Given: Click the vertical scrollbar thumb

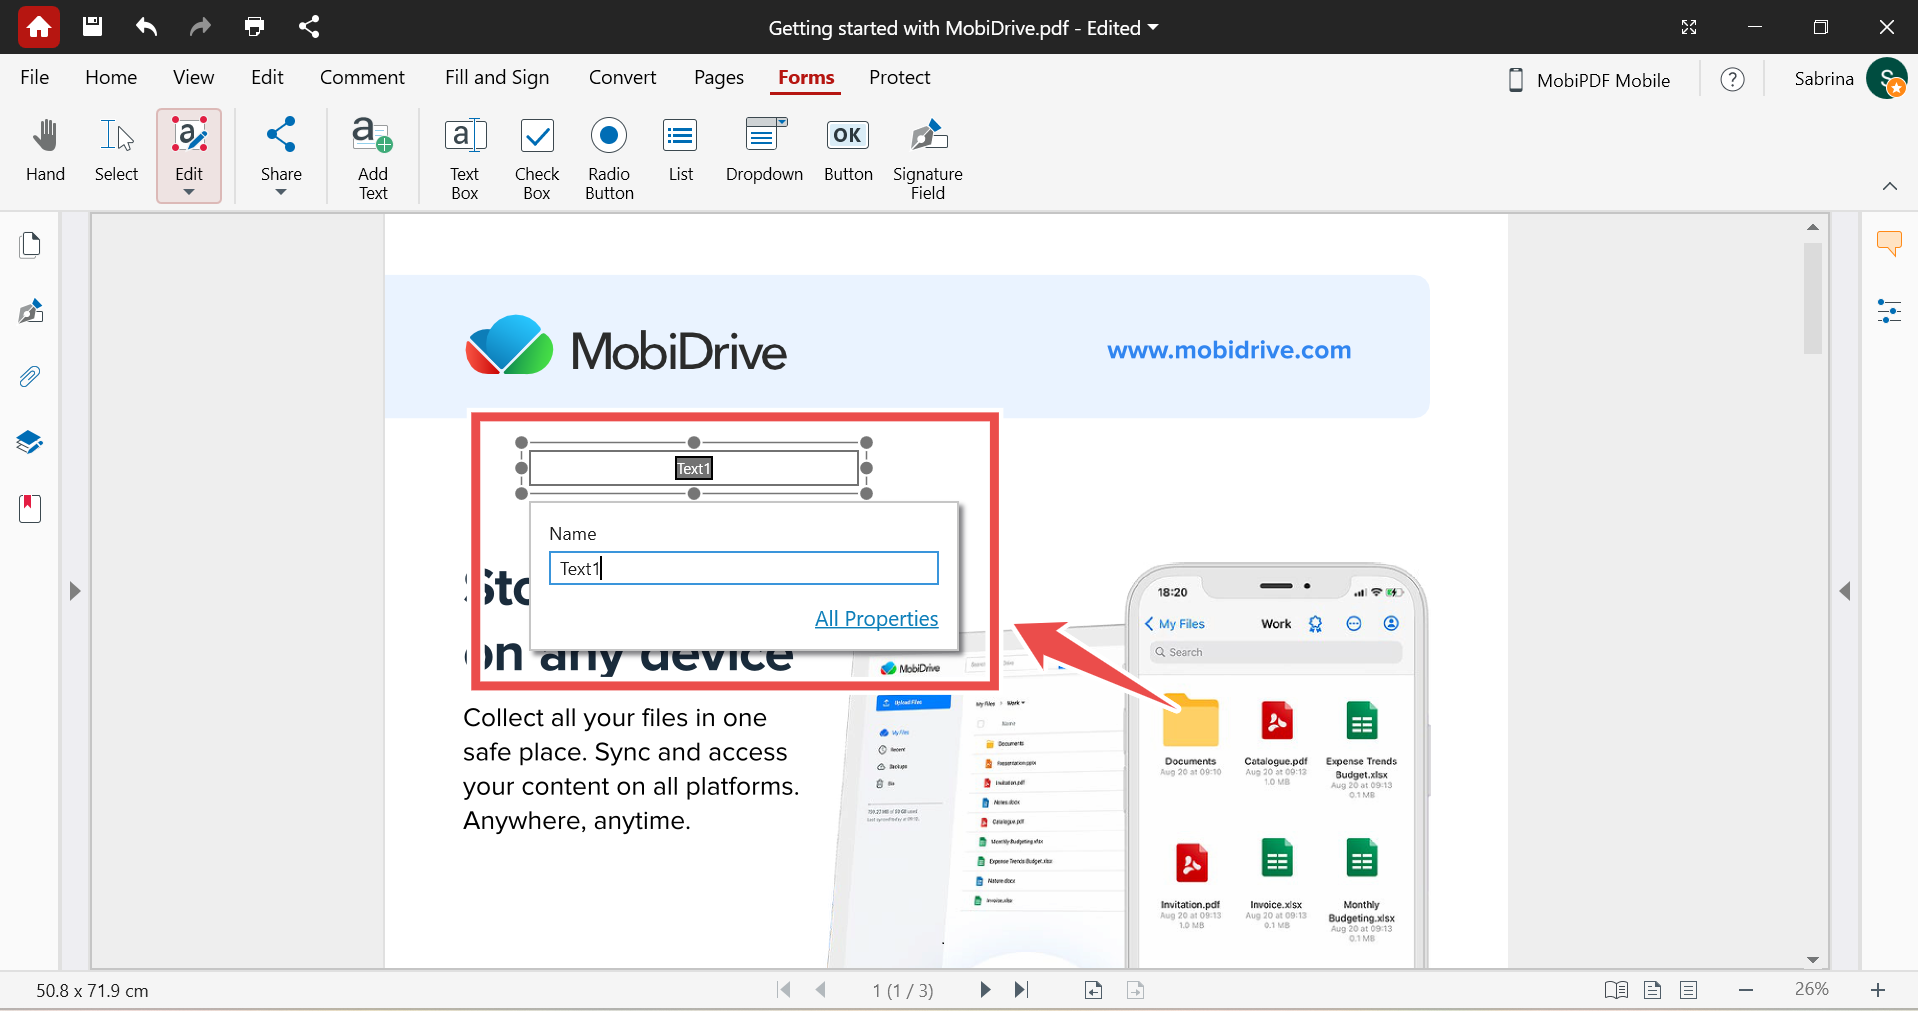Looking at the screenshot, I should pos(1812,298).
